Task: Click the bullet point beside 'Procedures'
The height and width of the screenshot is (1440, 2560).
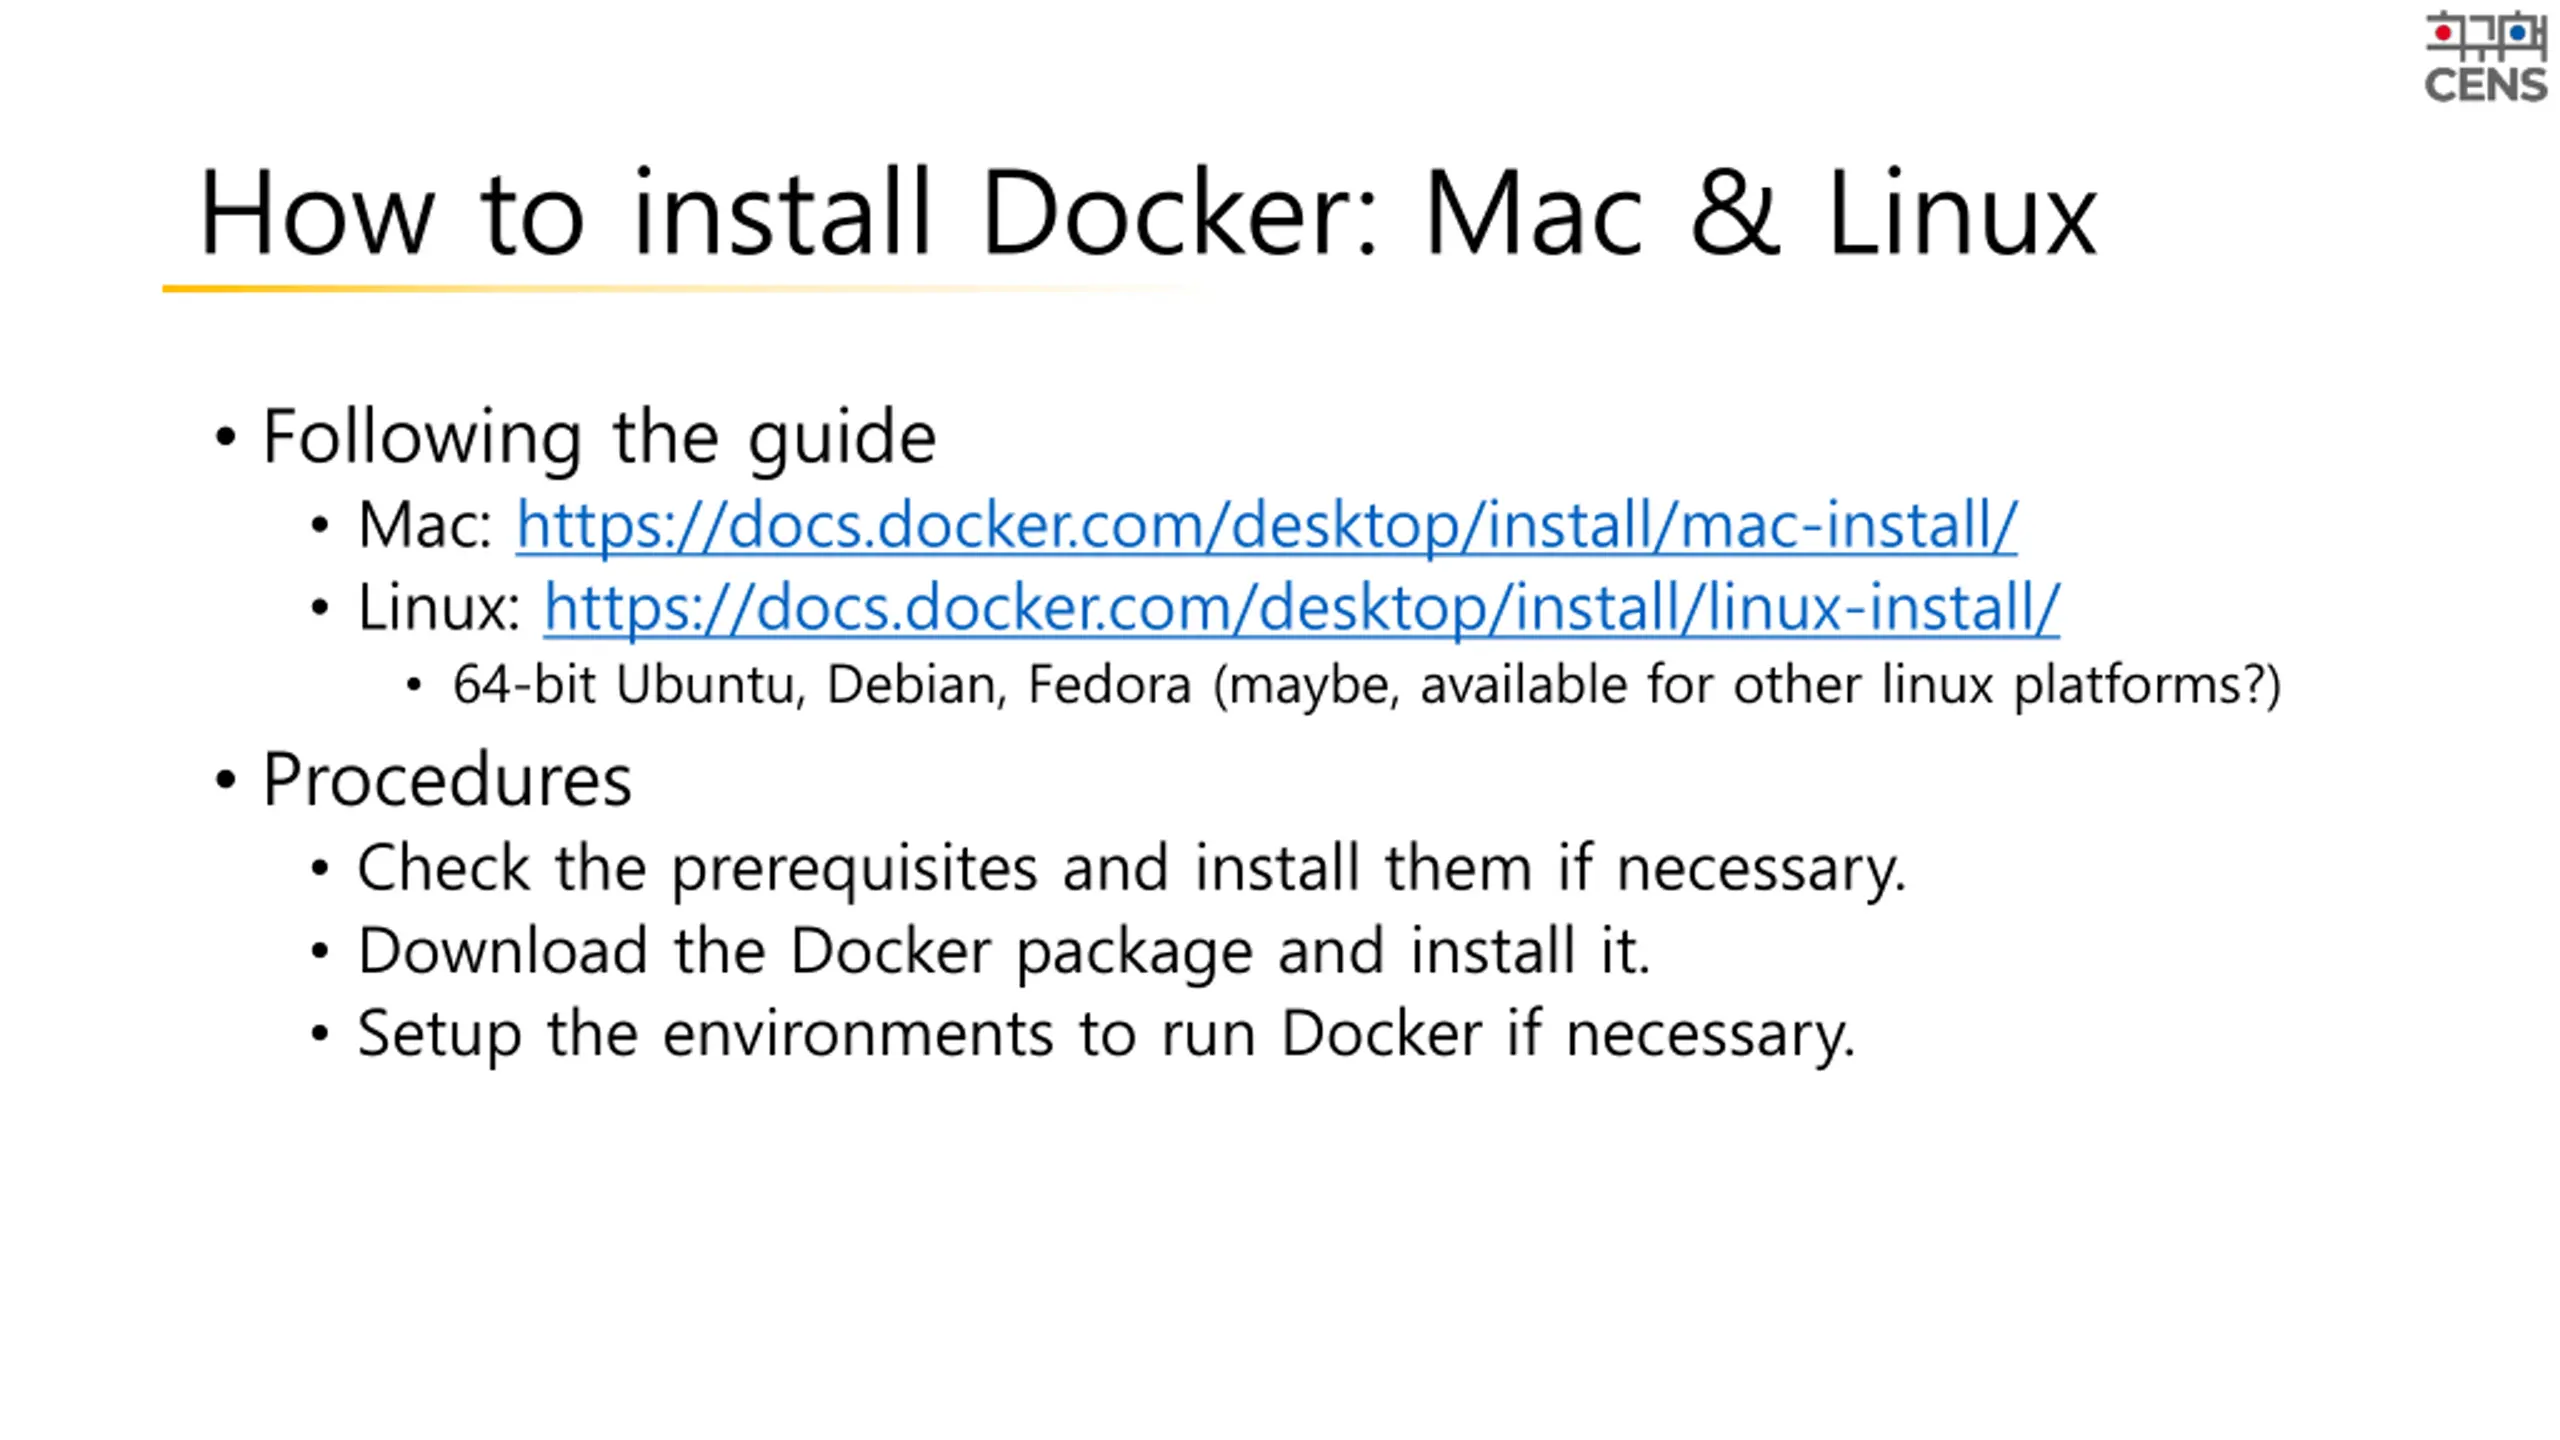Action: click(x=226, y=781)
